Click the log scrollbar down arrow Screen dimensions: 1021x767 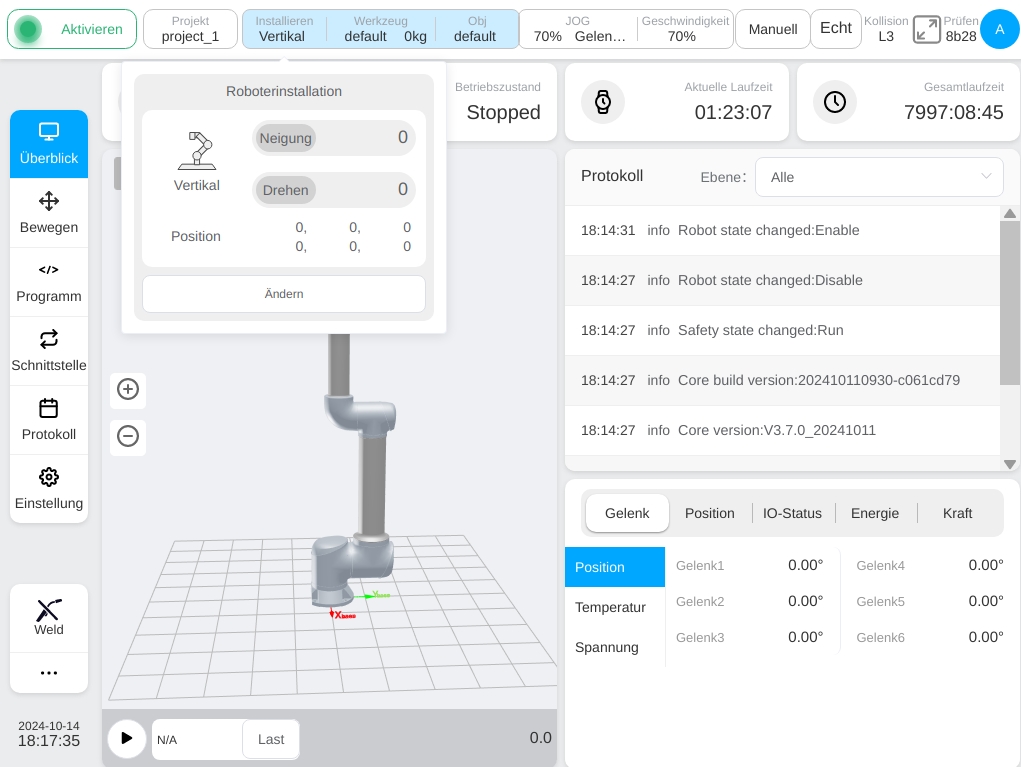(x=1010, y=464)
